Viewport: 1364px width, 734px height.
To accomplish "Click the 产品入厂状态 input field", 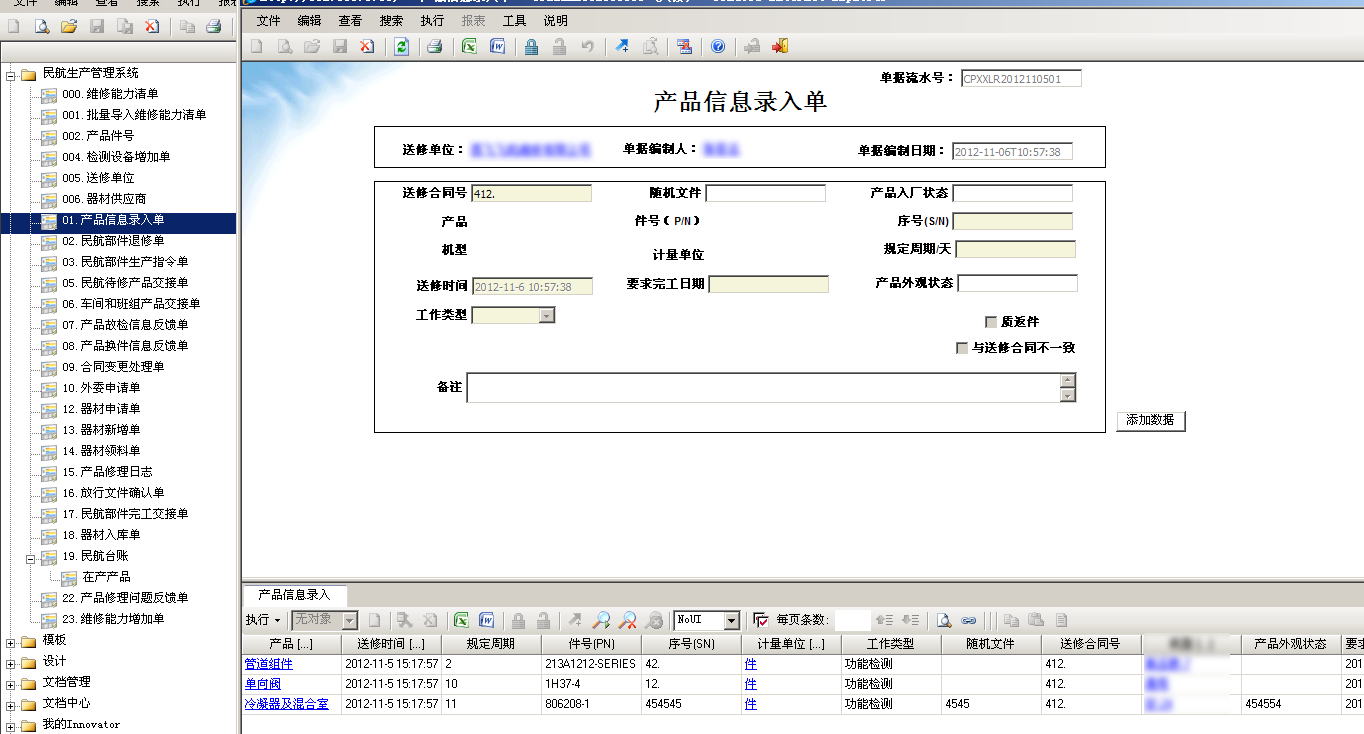I will [1012, 193].
